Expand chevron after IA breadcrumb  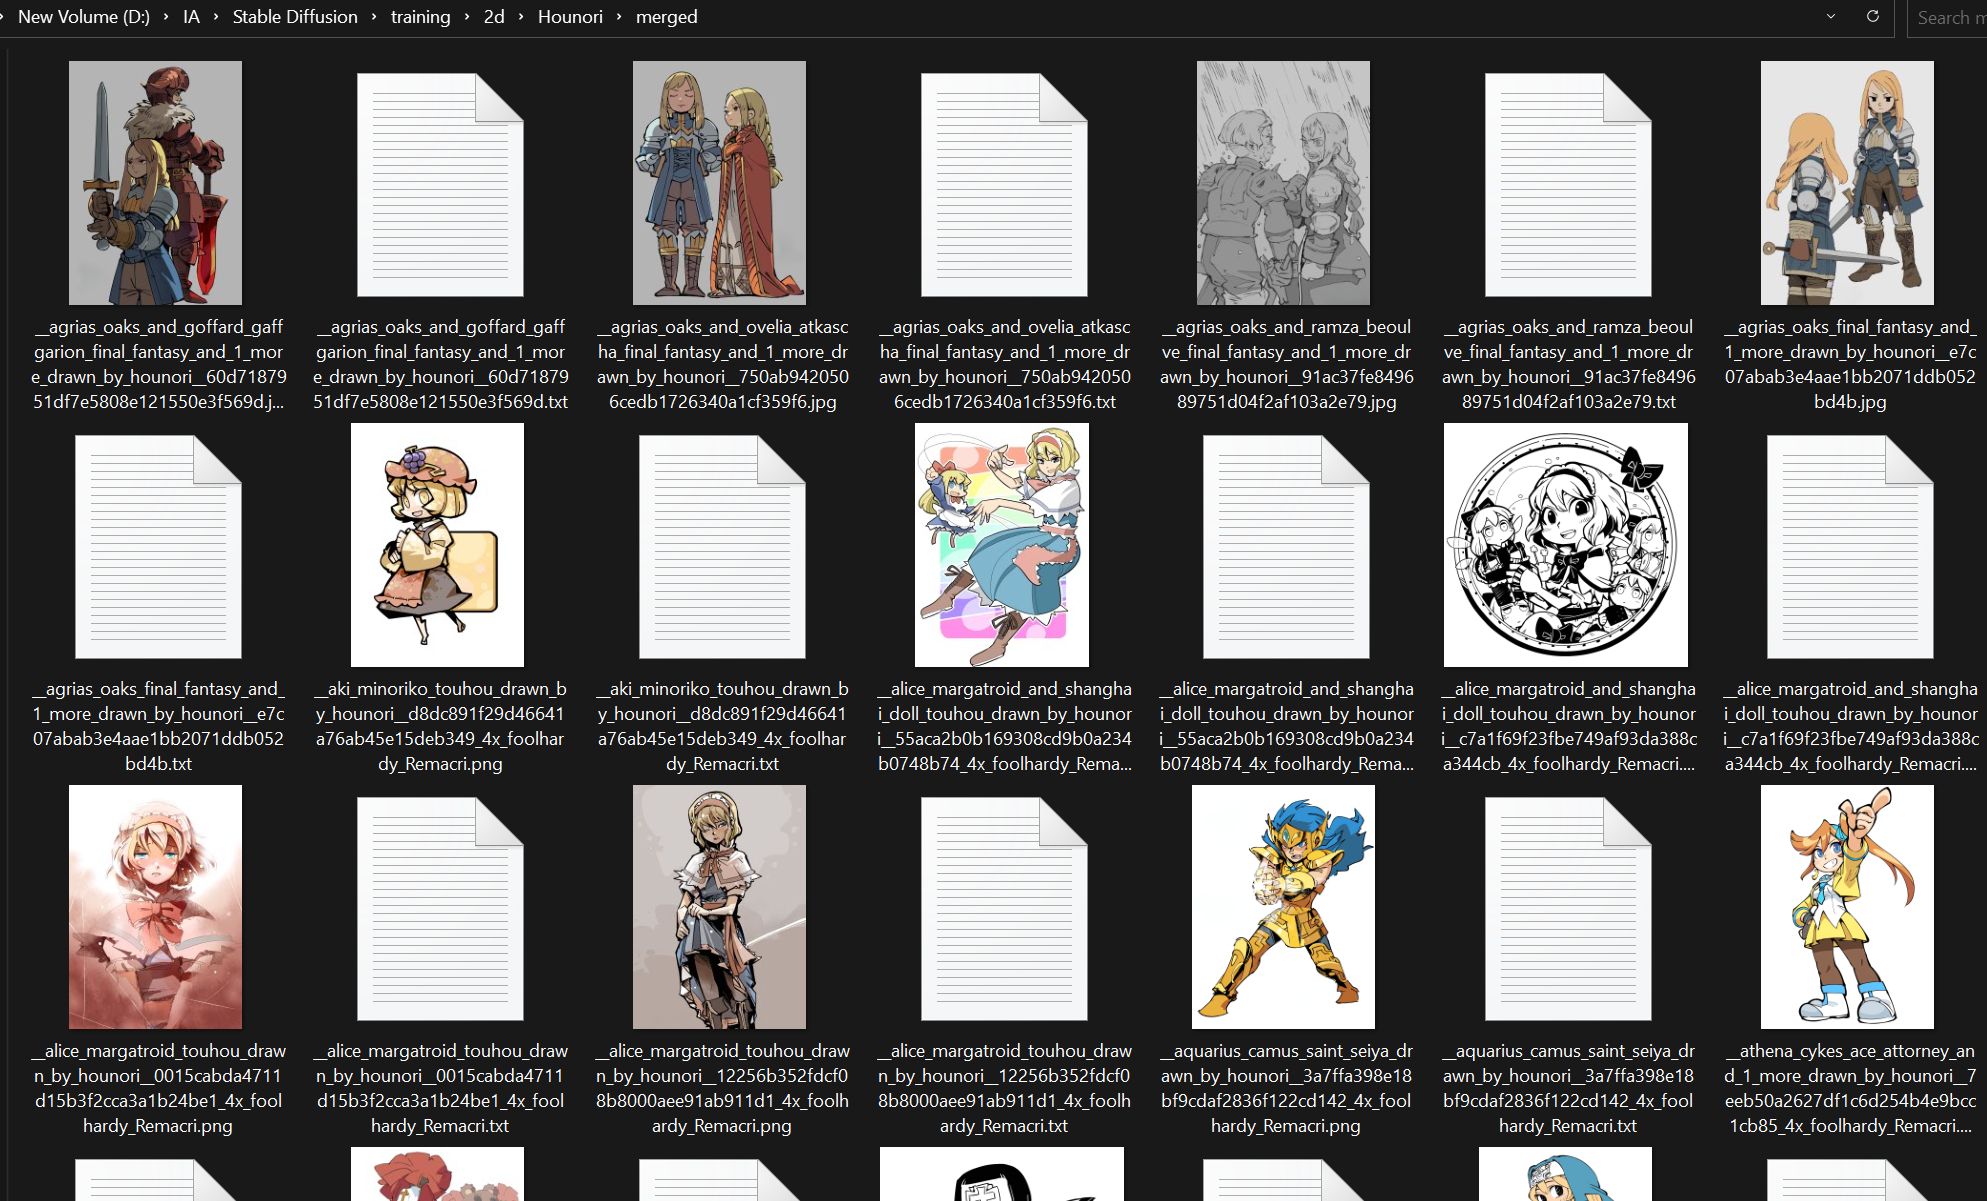point(216,17)
